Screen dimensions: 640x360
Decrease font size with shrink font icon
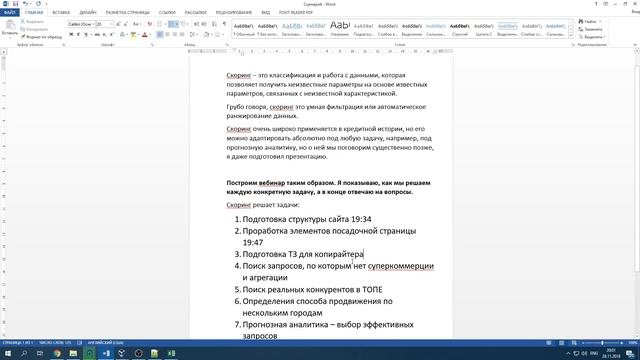125,24
